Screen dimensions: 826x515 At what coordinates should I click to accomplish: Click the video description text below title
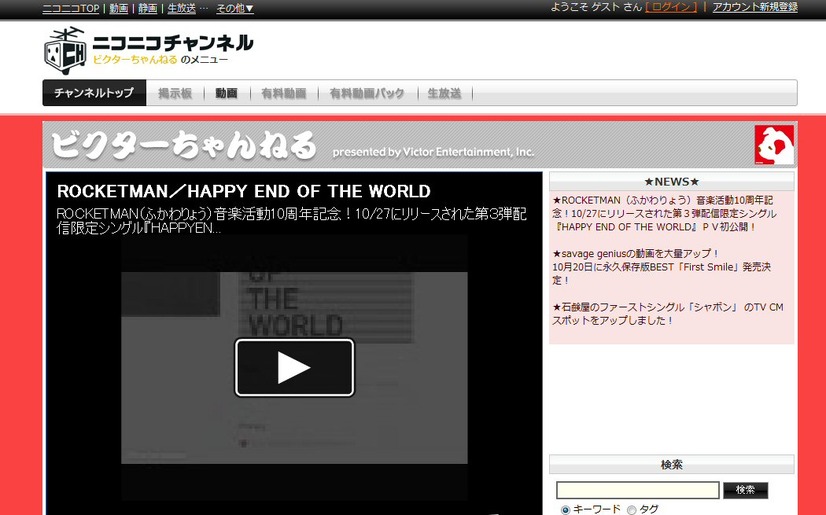click(x=291, y=221)
